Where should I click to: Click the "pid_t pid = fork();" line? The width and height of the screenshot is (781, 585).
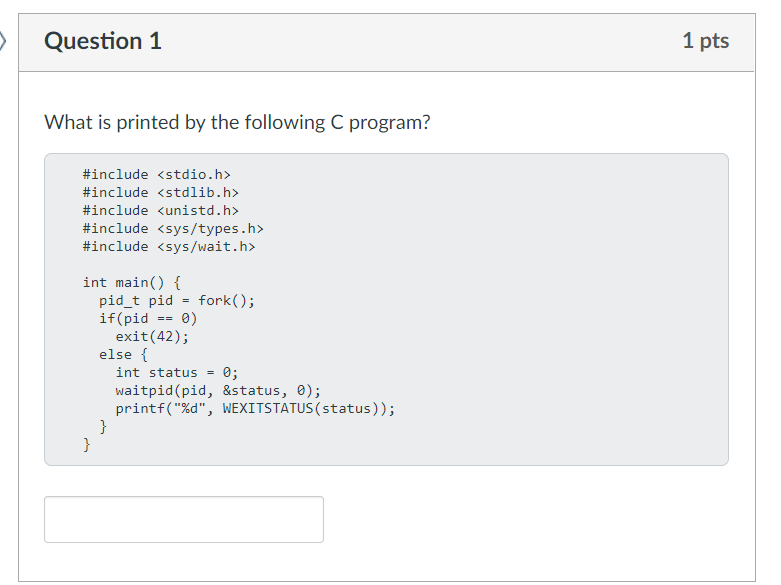(x=176, y=300)
